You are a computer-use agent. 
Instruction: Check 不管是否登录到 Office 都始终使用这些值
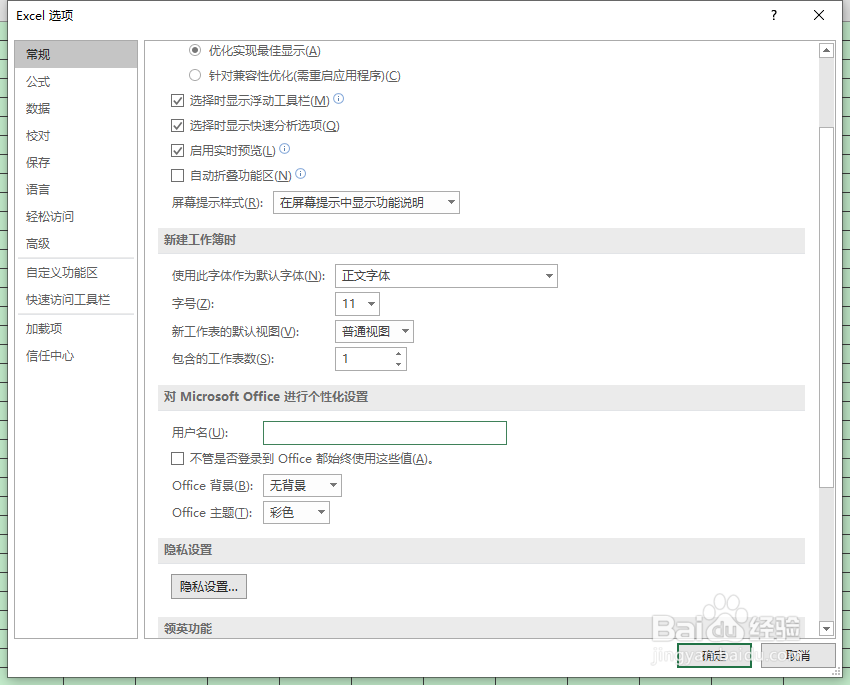[177, 459]
